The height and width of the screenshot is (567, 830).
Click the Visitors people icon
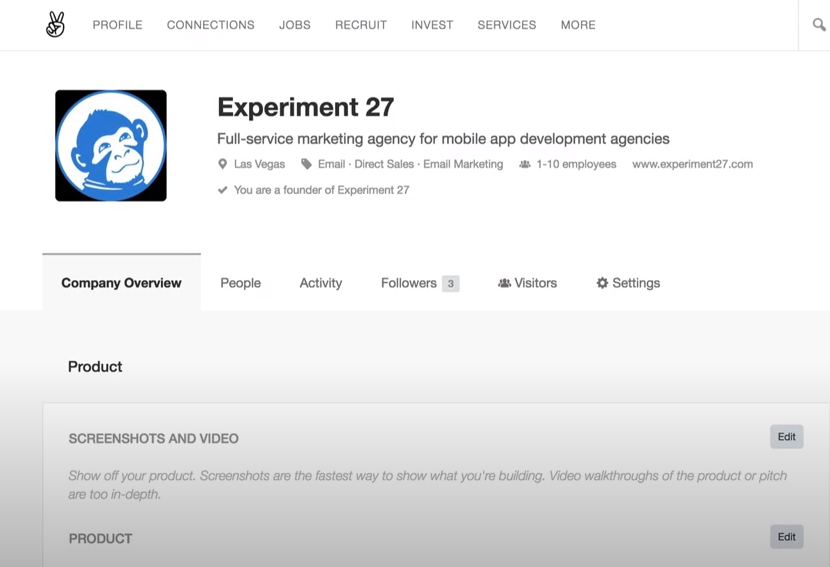[504, 283]
